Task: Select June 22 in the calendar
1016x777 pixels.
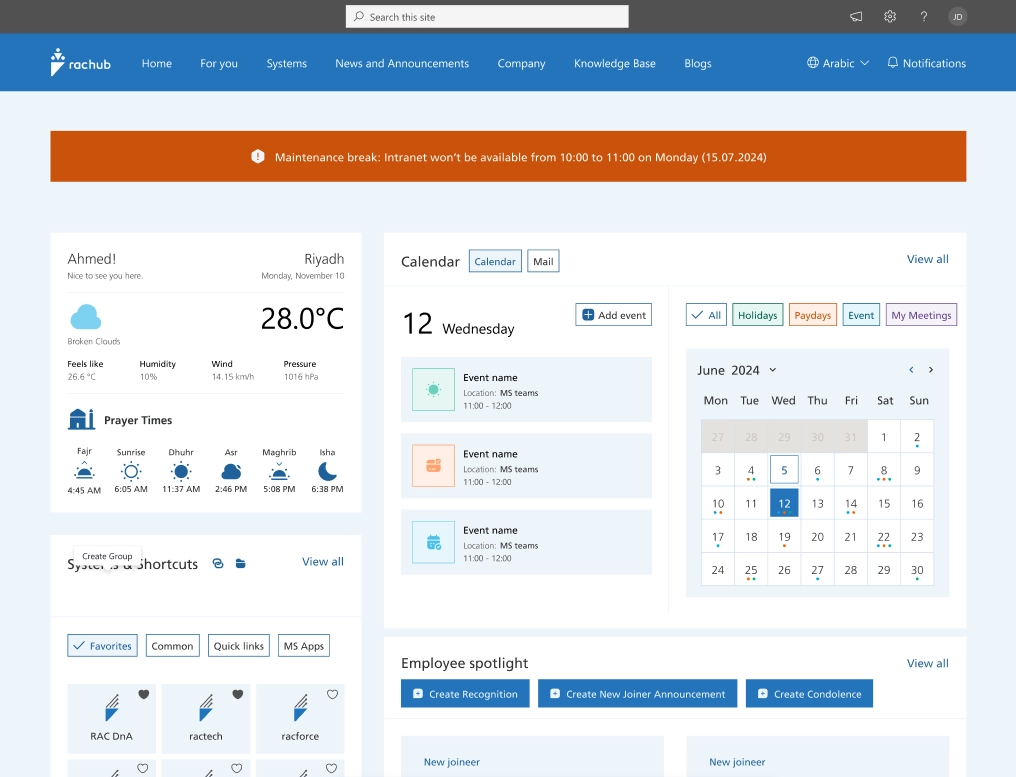Action: coord(884,537)
